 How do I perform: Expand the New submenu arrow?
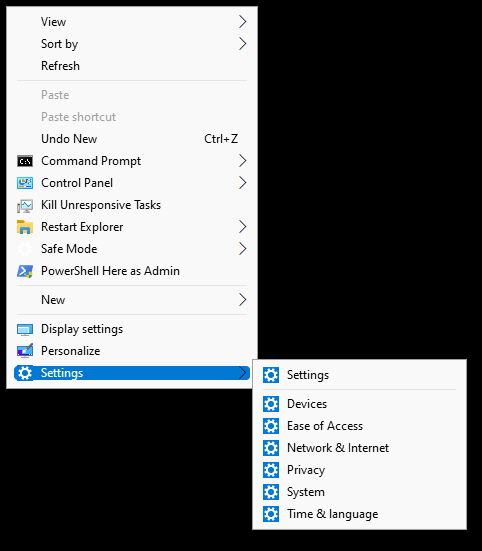pyautogui.click(x=242, y=300)
